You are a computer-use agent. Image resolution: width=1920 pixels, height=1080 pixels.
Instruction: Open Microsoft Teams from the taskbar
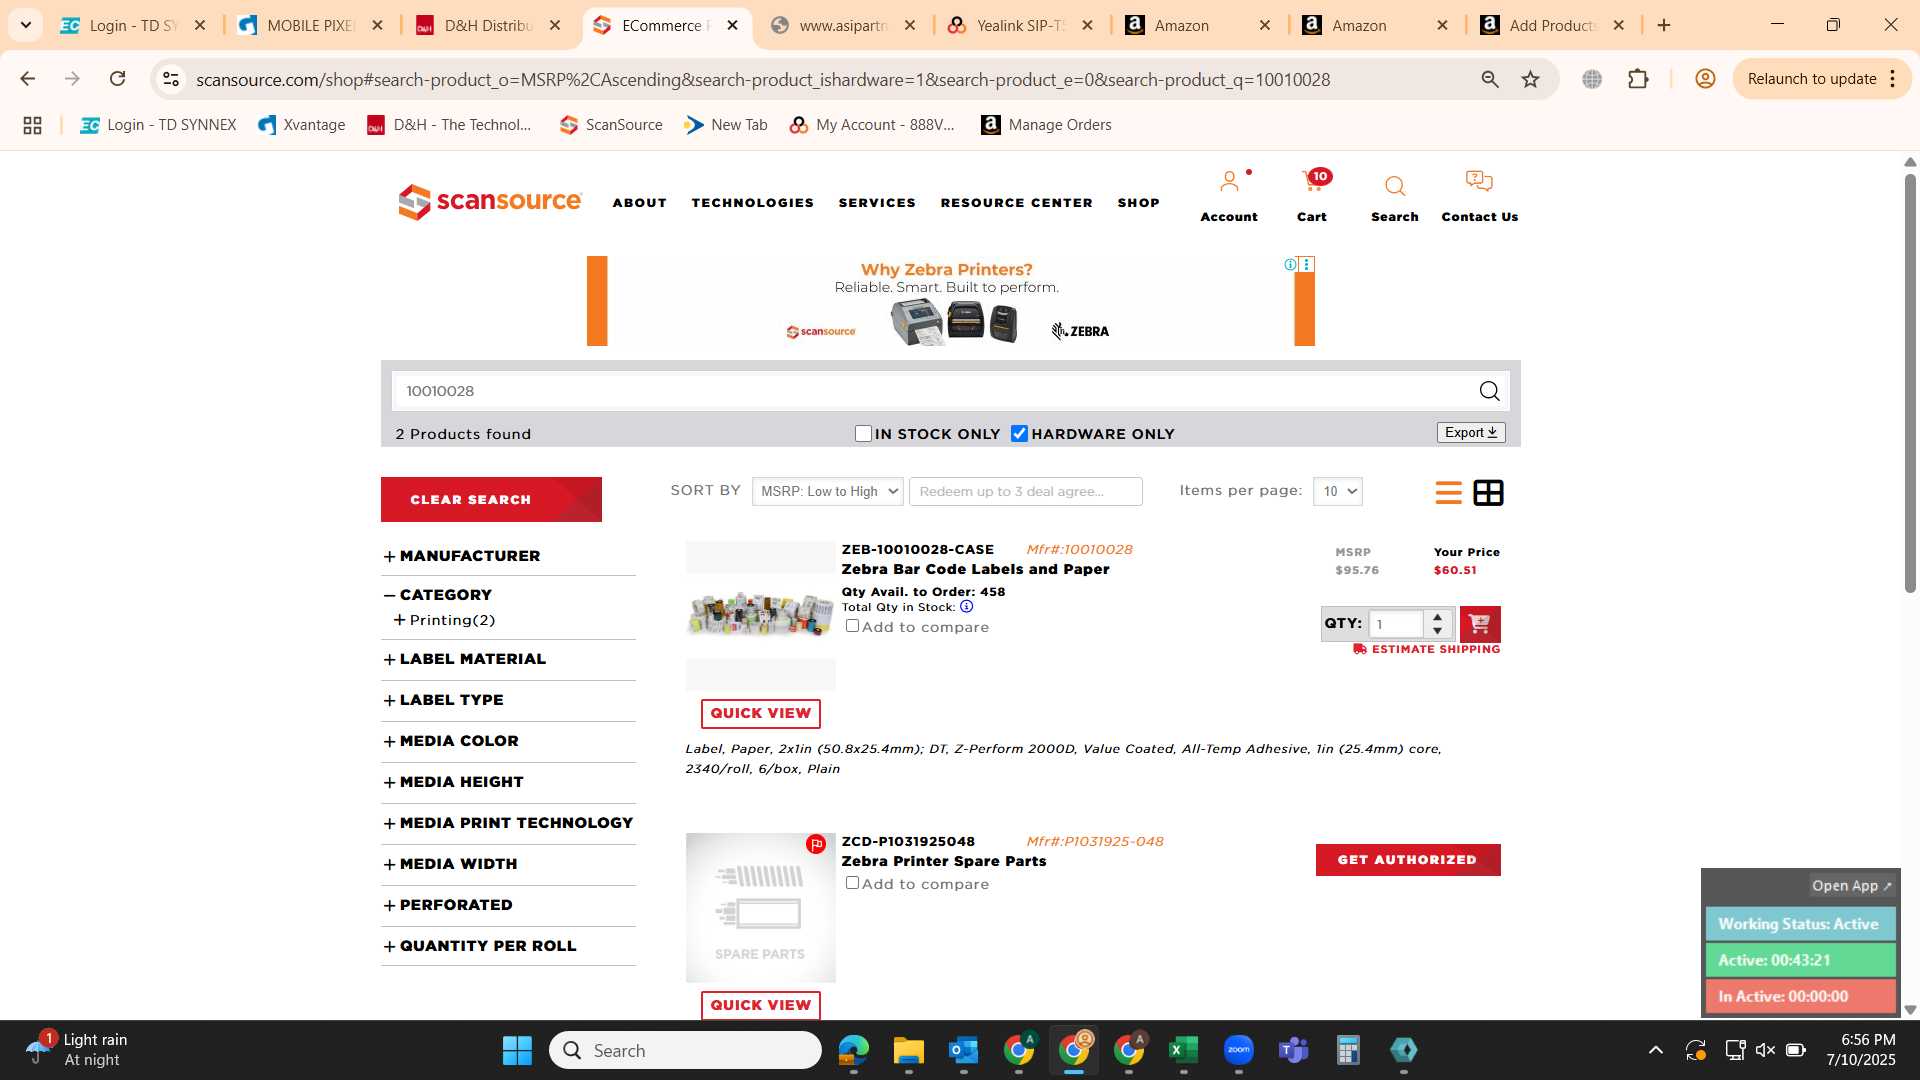pos(1293,1051)
